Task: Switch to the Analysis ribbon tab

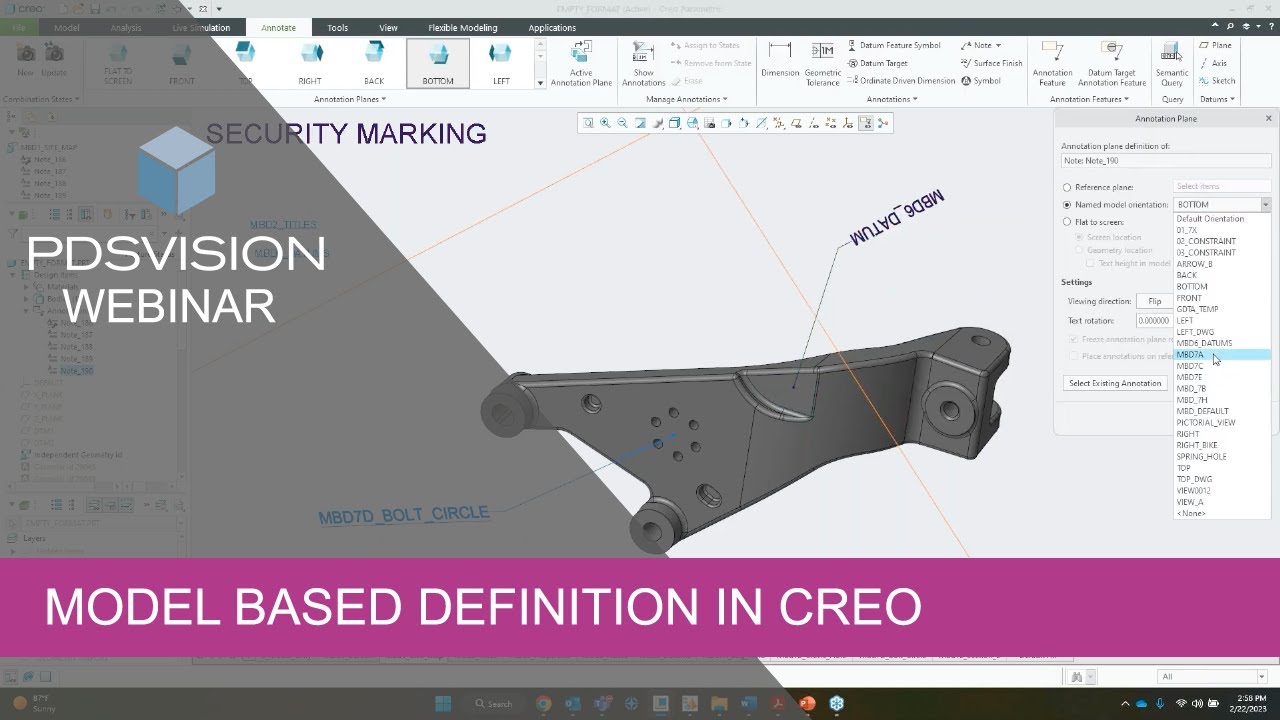Action: pyautogui.click(x=126, y=28)
